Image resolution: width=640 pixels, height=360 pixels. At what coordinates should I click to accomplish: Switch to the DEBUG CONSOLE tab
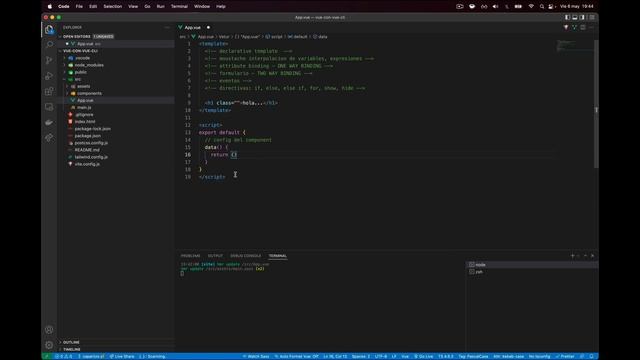coord(245,256)
